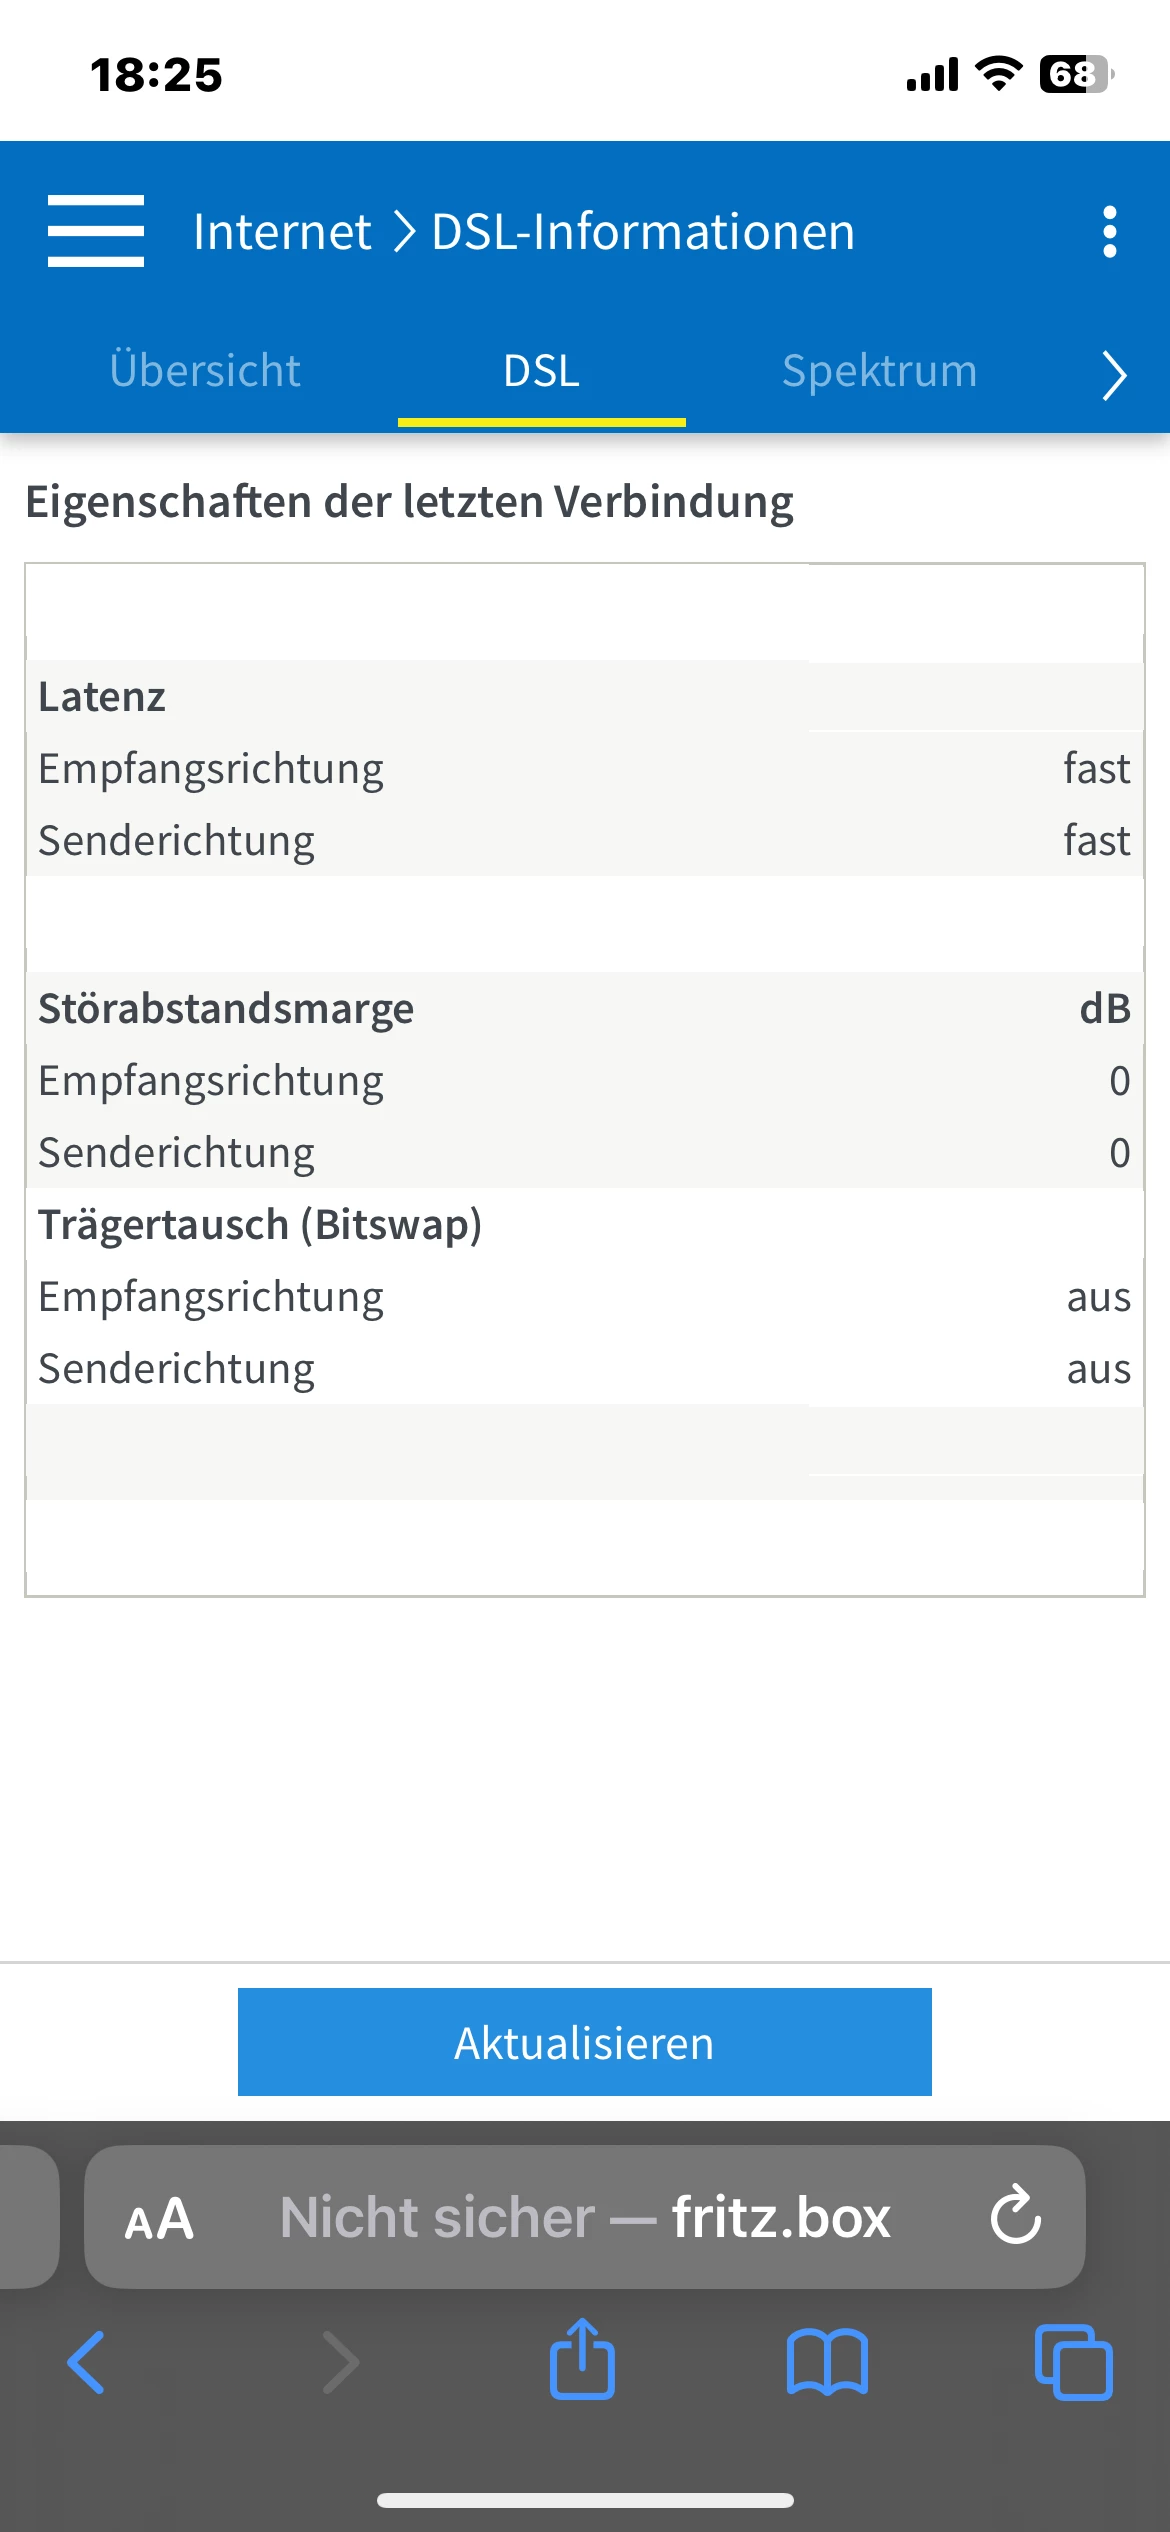
Task: Tap the Latenz section heading
Action: [102, 696]
